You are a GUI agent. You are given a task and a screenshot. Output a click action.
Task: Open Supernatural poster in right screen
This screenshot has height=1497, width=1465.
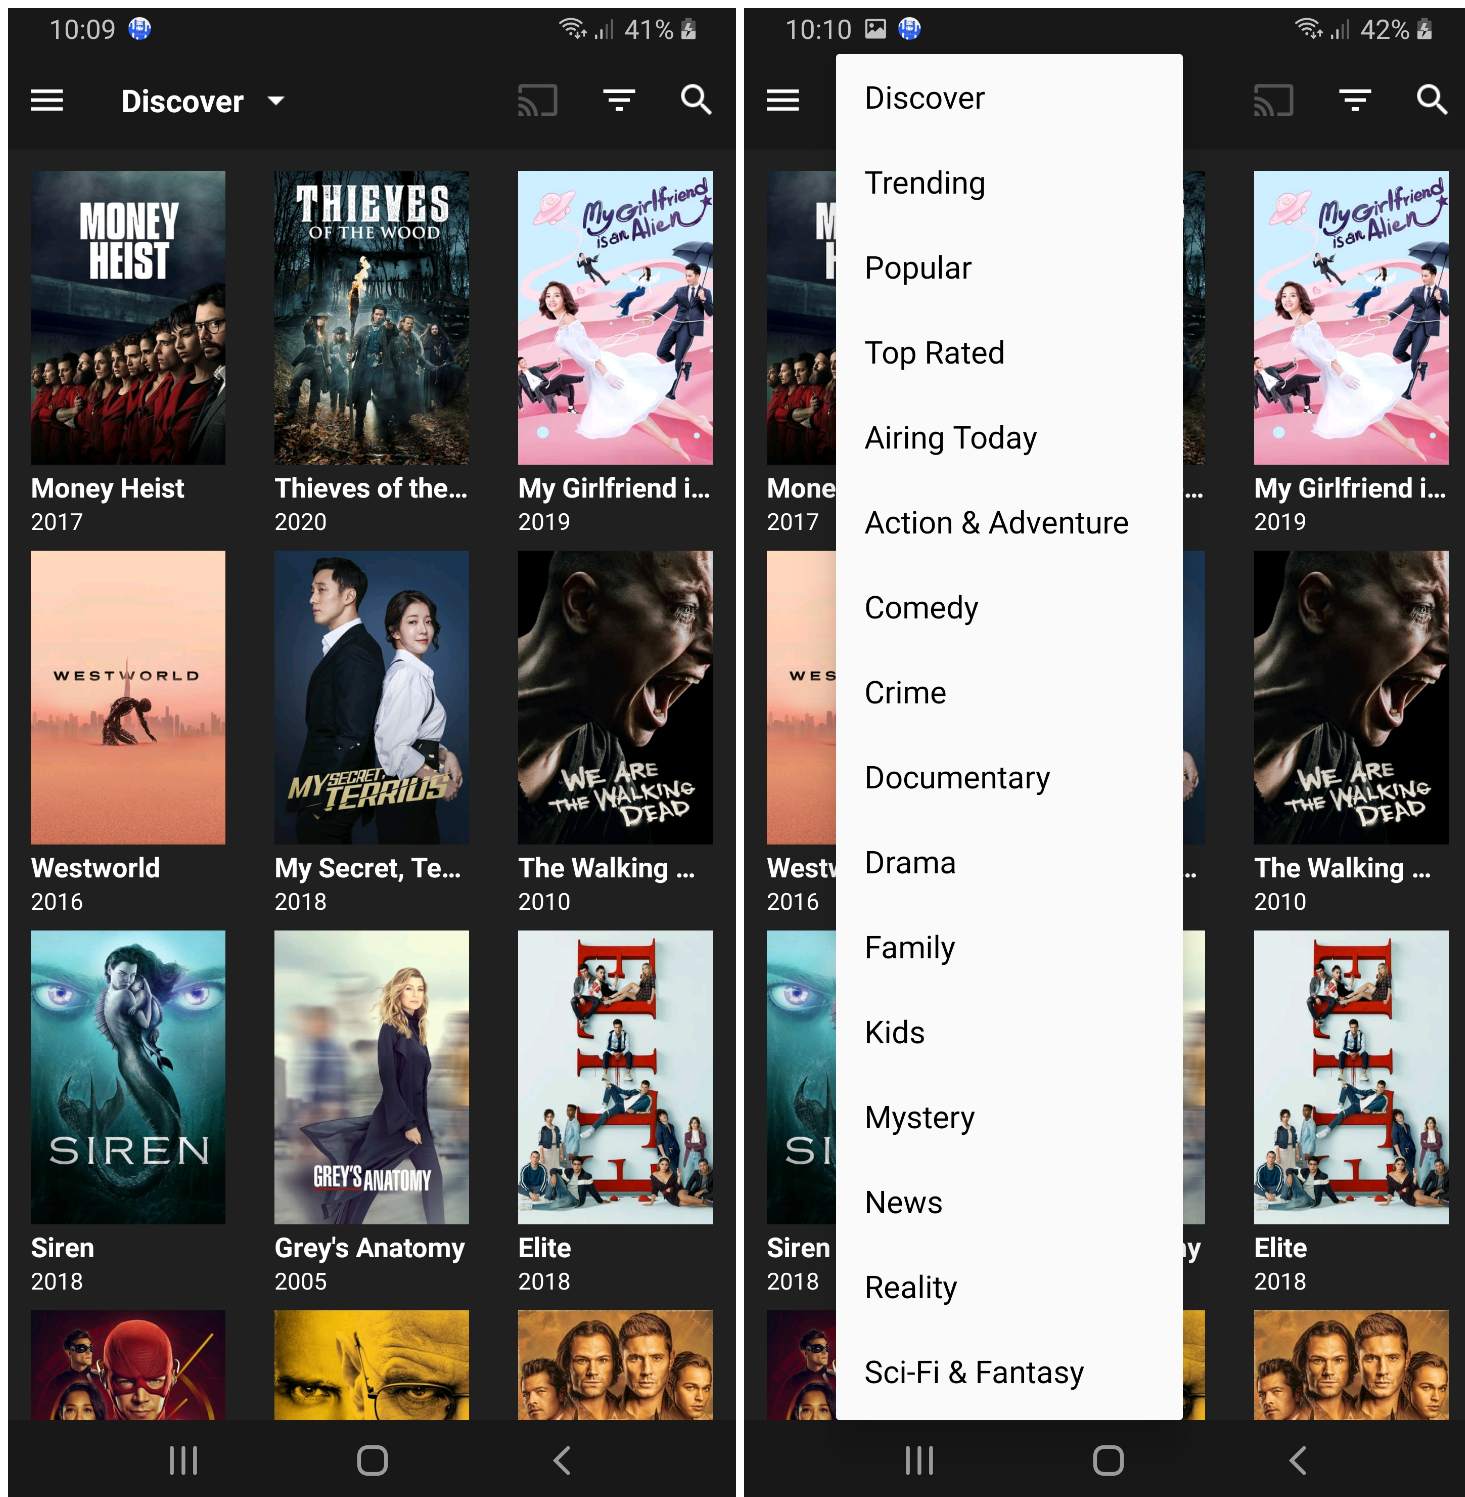(1351, 1365)
